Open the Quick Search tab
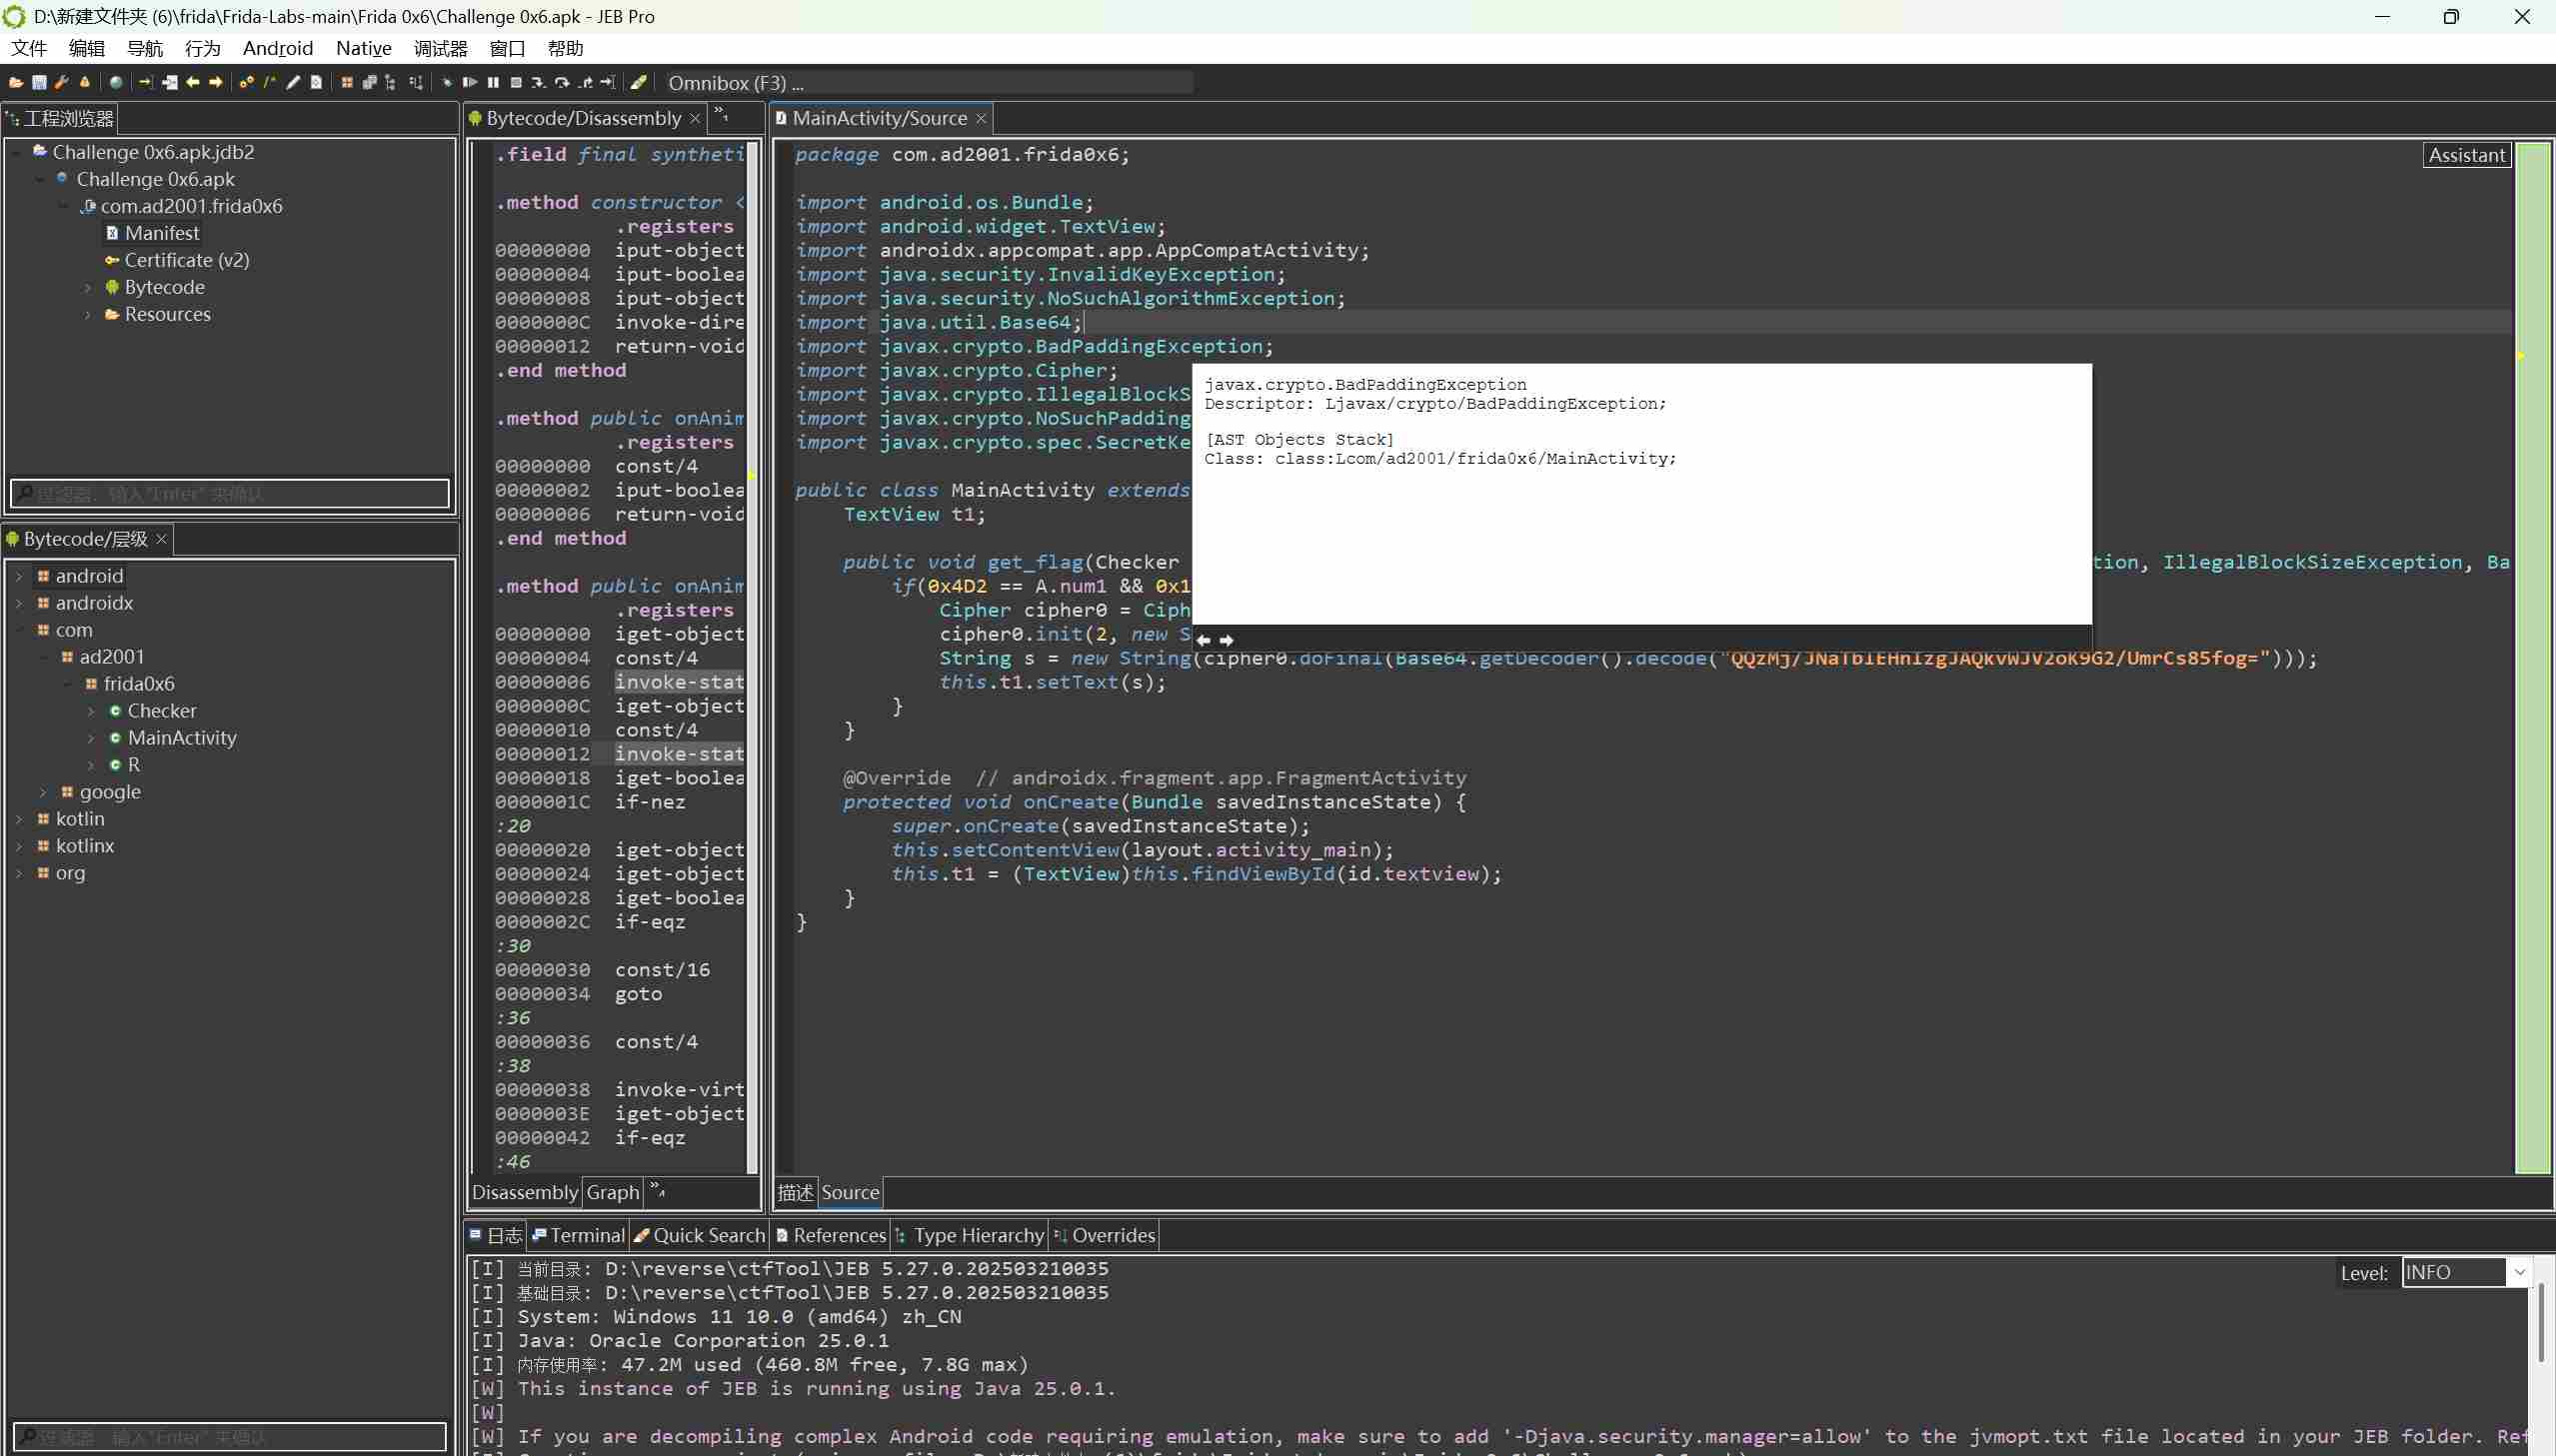The height and width of the screenshot is (1456, 2556). (x=699, y=1235)
